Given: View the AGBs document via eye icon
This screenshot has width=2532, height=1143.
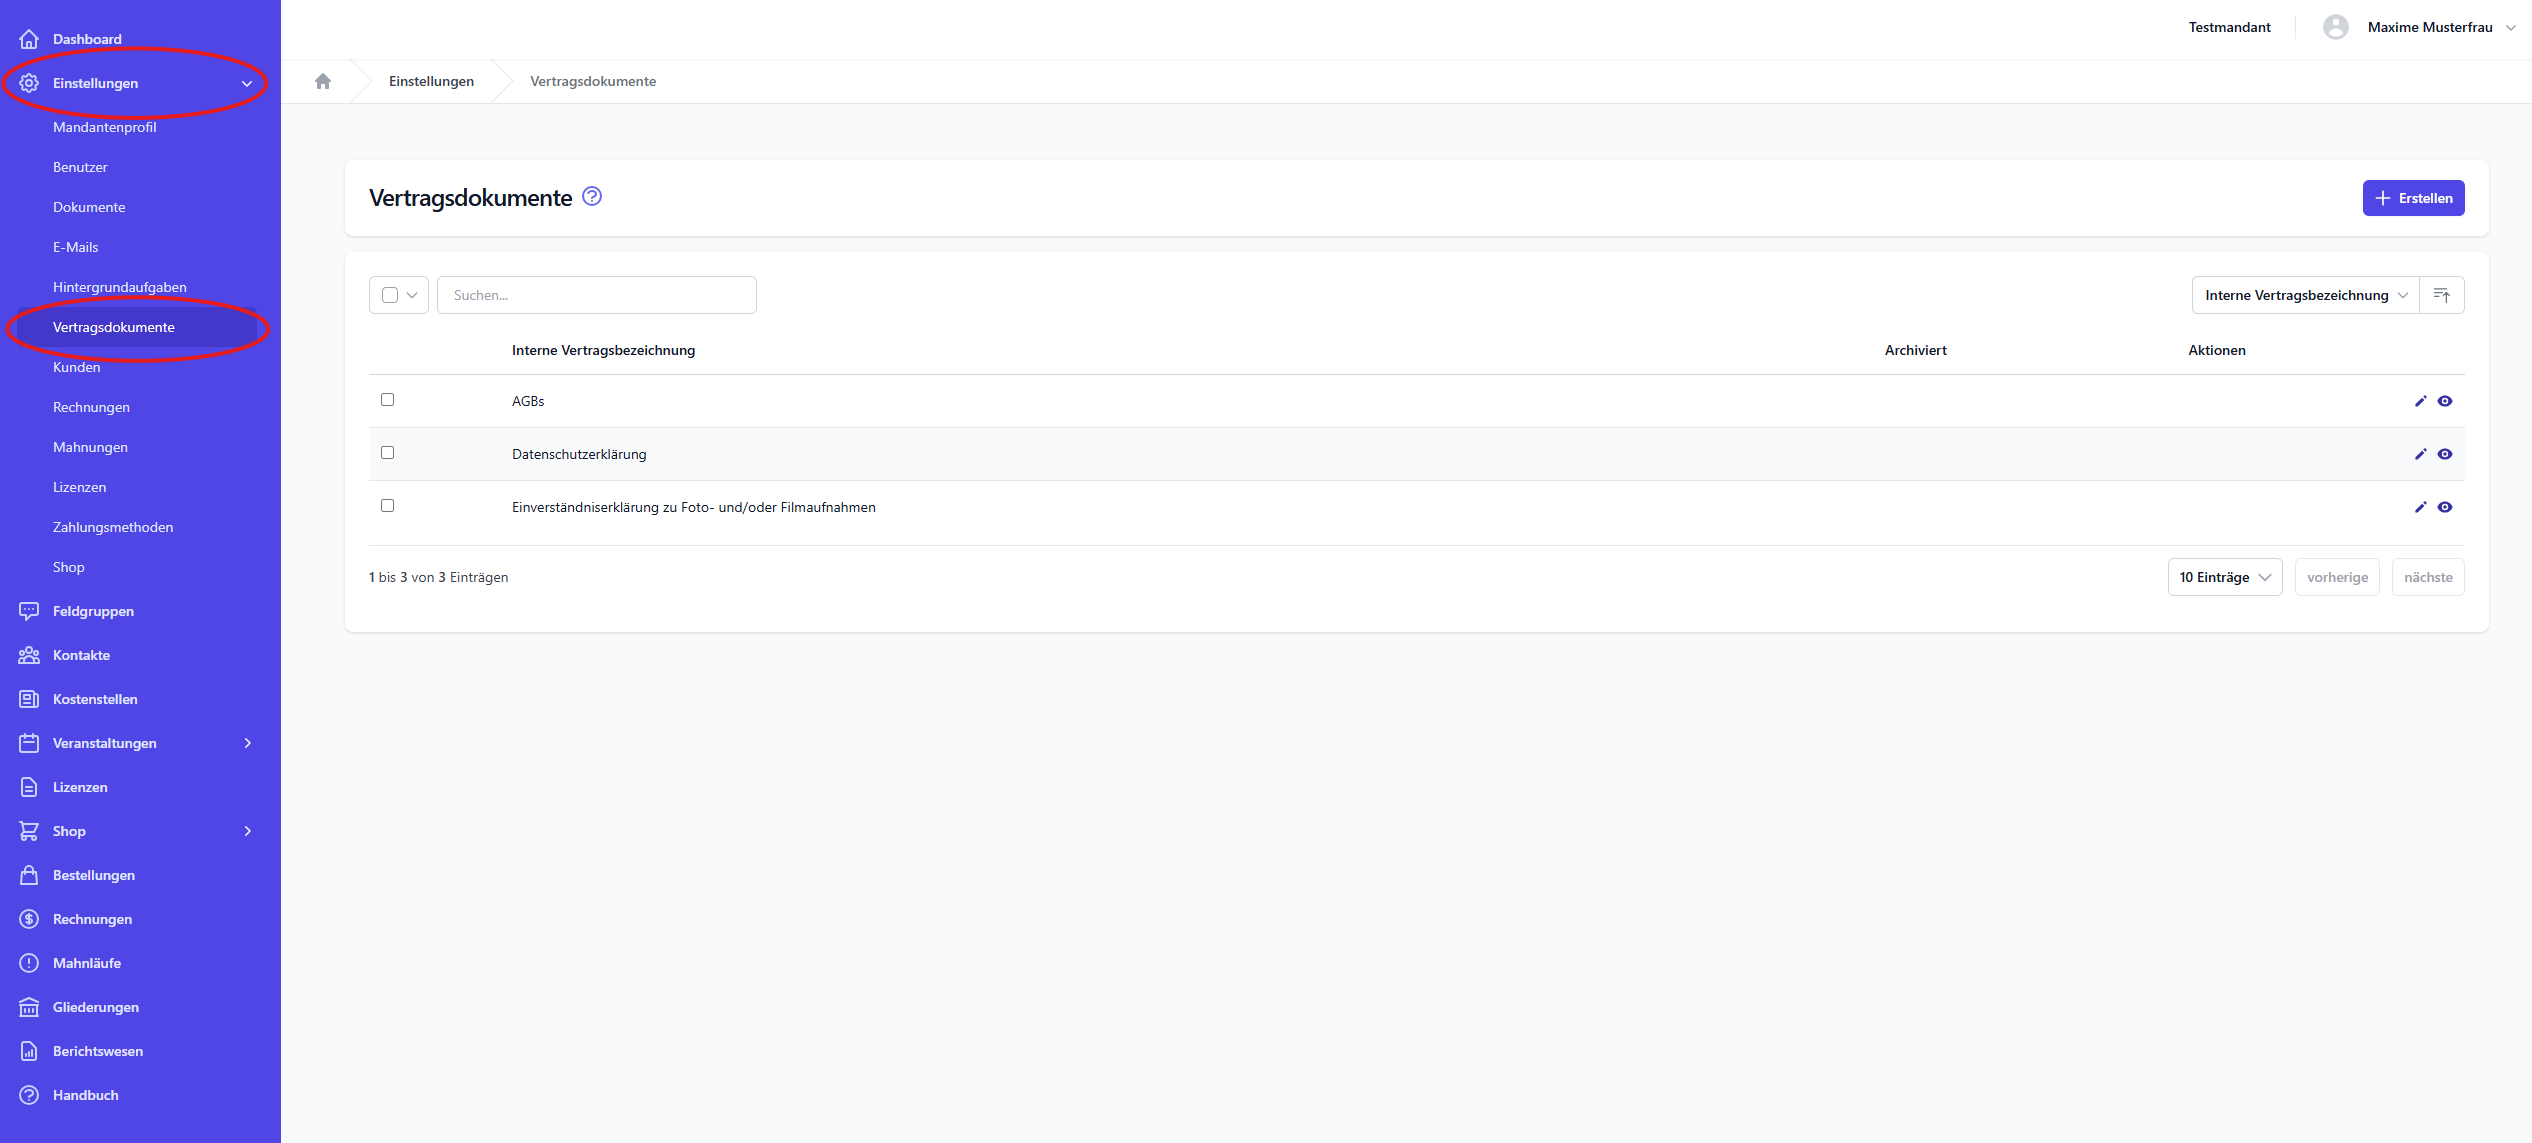Looking at the screenshot, I should 2445,401.
